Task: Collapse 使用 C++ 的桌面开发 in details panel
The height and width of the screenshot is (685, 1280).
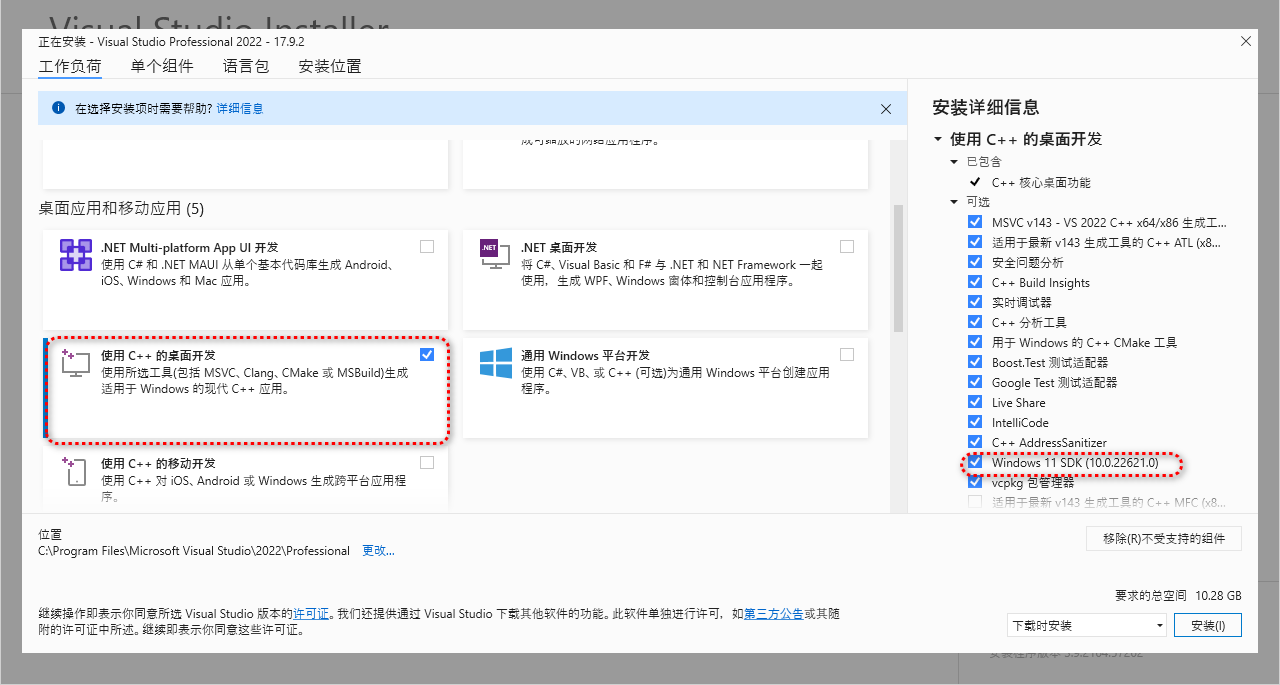Action: [x=937, y=139]
